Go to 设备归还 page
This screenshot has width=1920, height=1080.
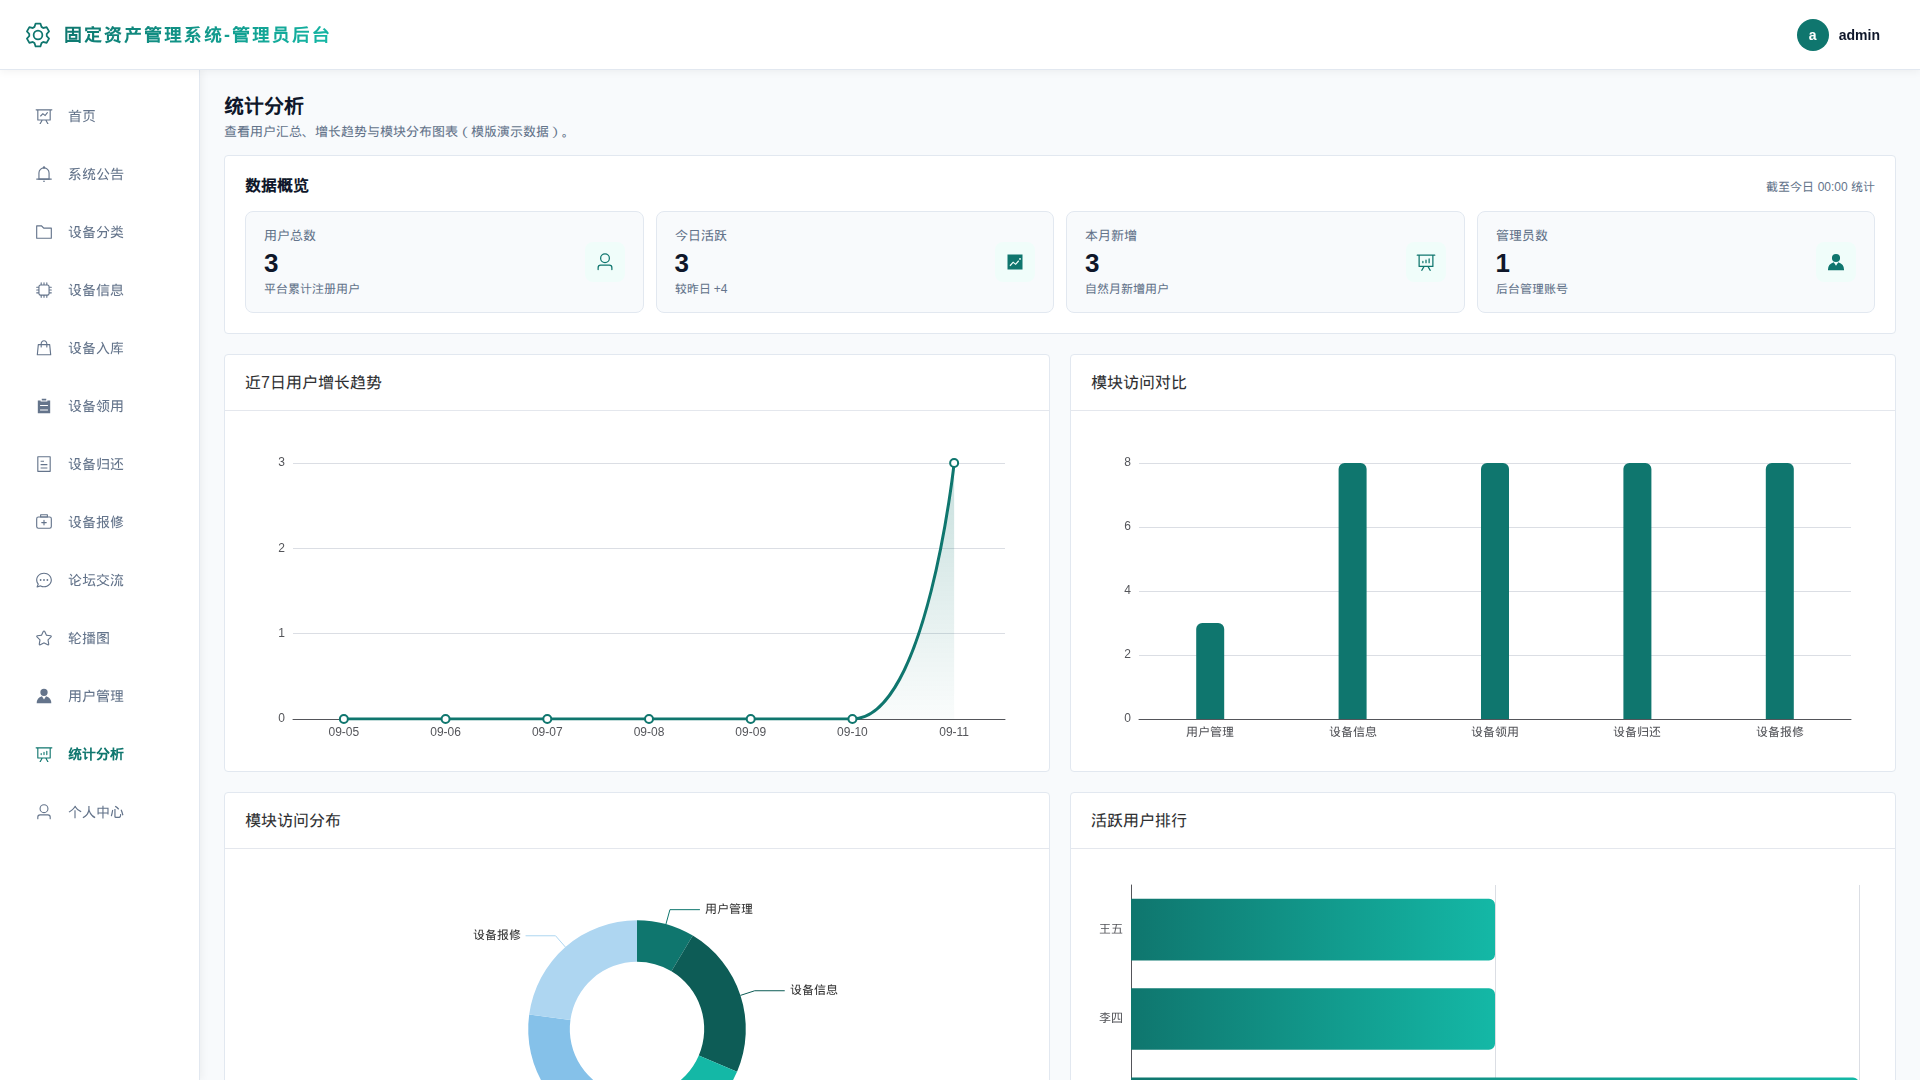(x=100, y=464)
